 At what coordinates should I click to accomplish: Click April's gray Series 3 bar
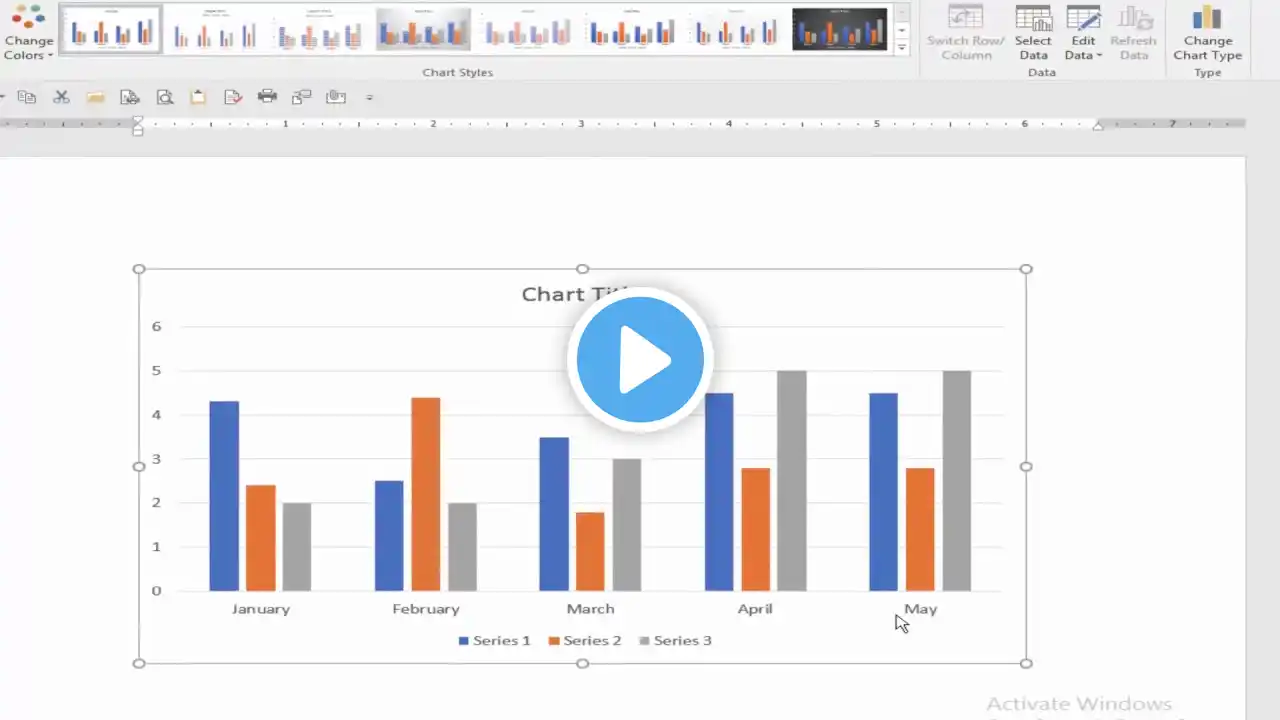[792, 481]
